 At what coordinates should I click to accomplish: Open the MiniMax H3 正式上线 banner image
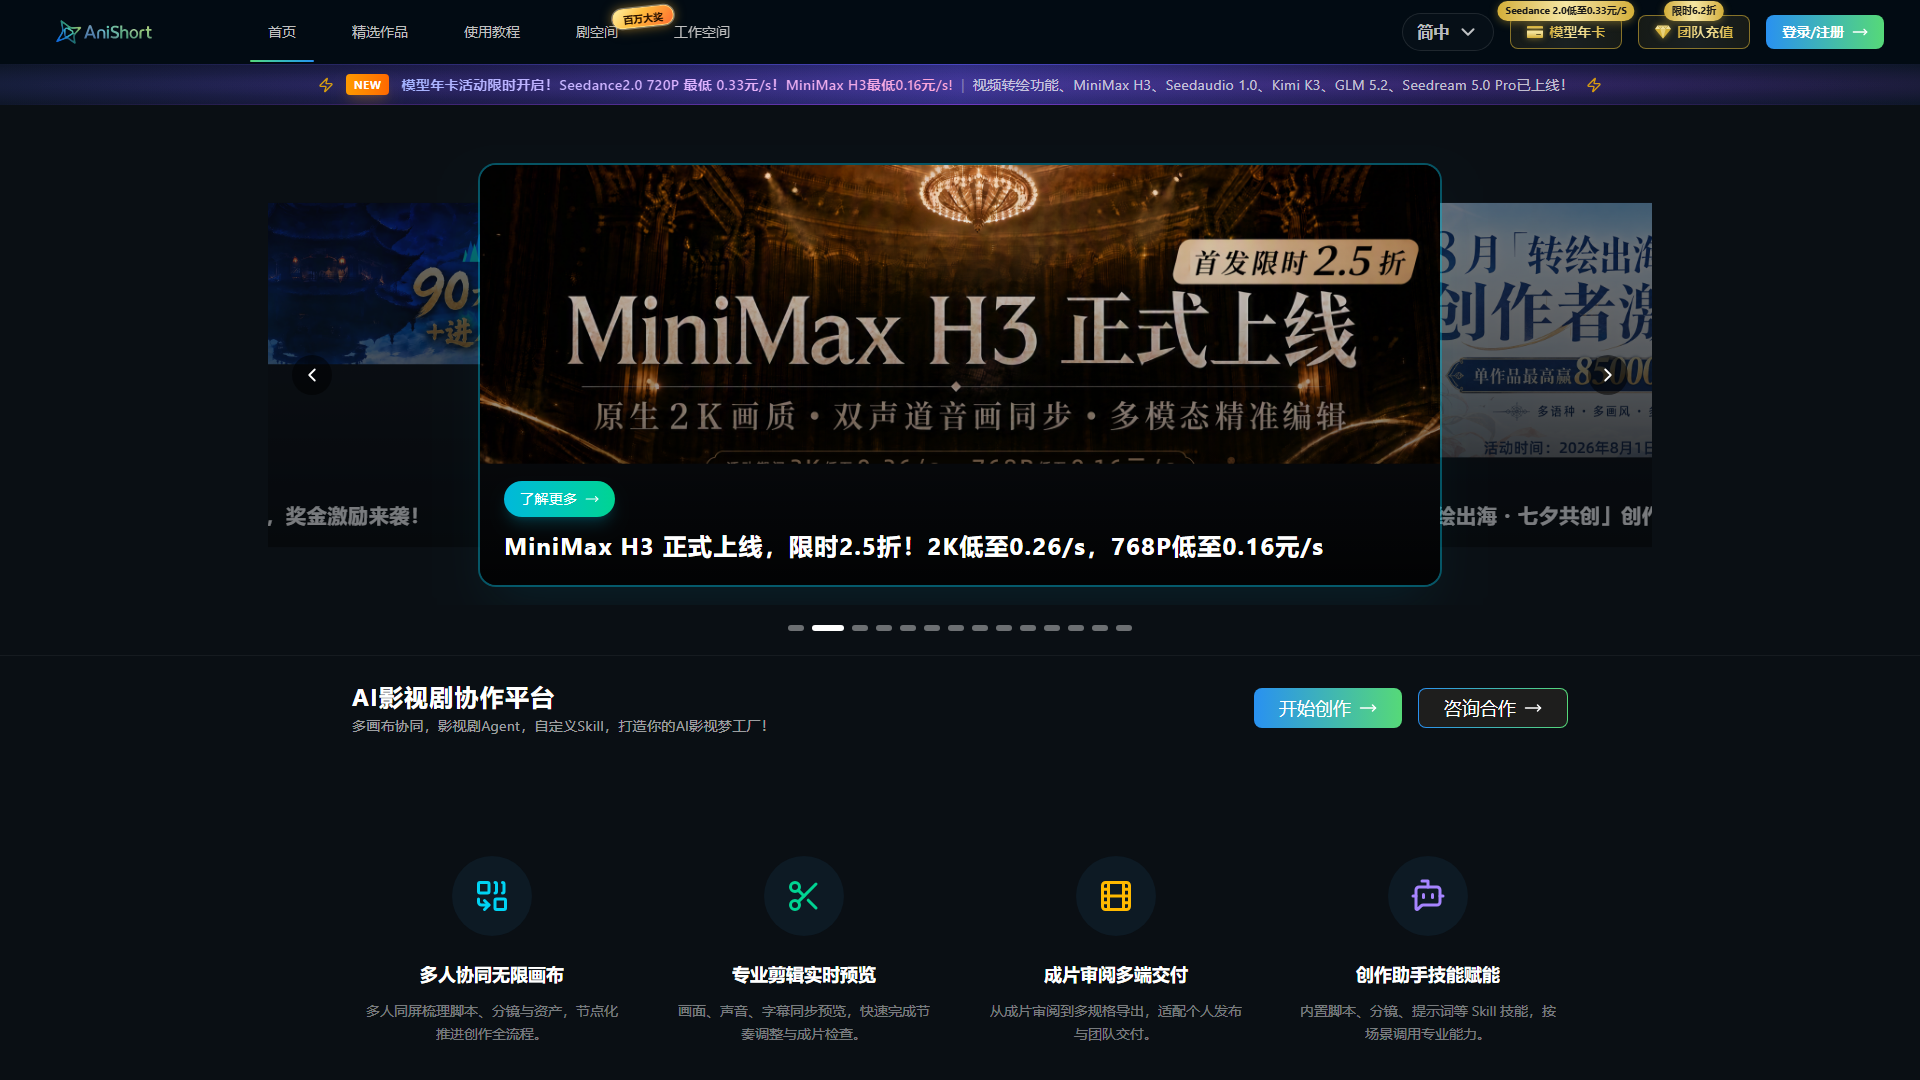tap(960, 314)
